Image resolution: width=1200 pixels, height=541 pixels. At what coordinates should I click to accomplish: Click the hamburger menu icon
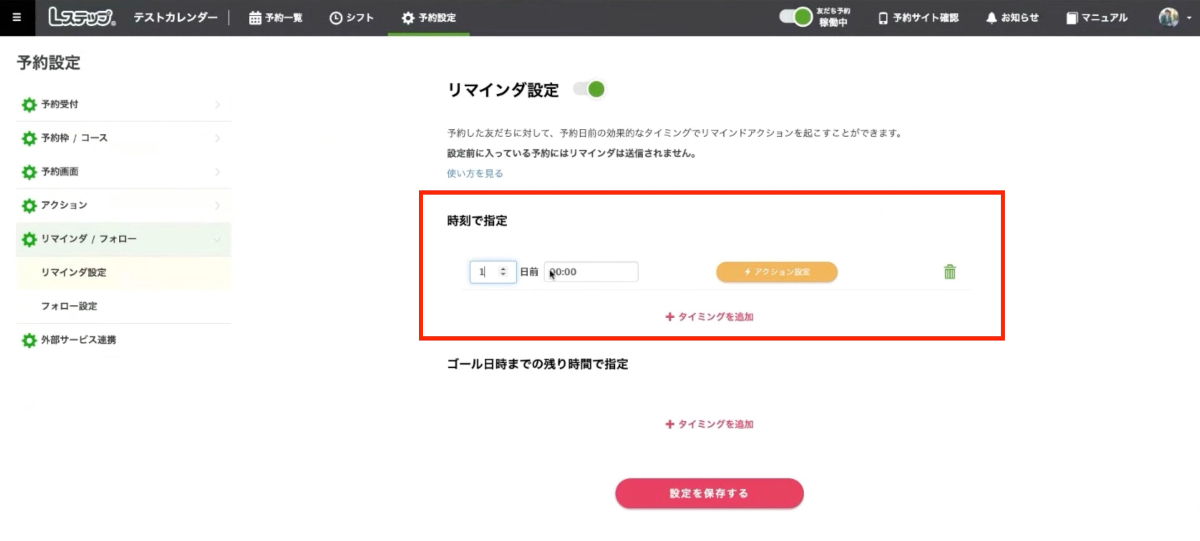click(x=16, y=17)
